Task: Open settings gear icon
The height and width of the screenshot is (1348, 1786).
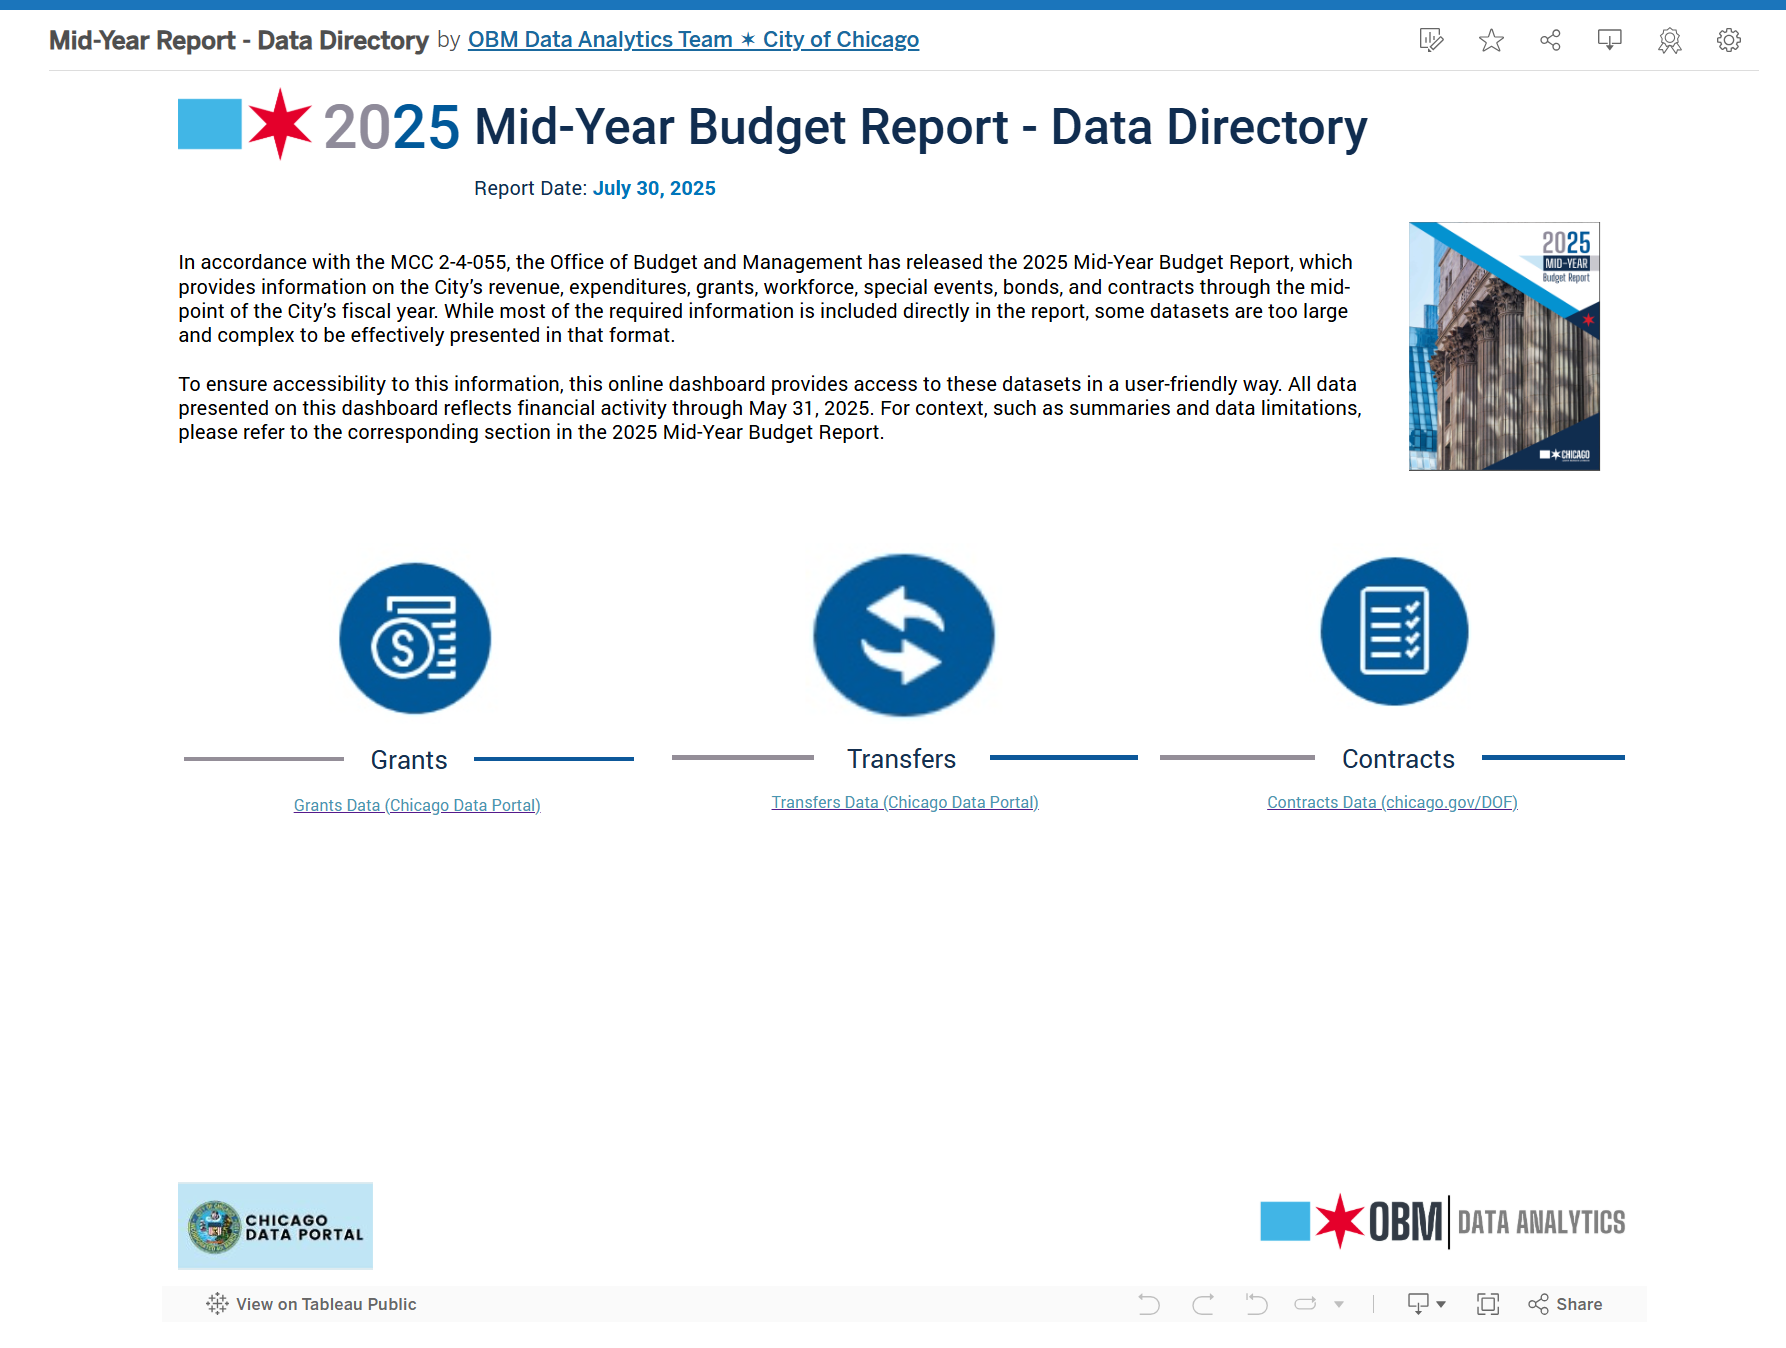Action: [x=1729, y=40]
